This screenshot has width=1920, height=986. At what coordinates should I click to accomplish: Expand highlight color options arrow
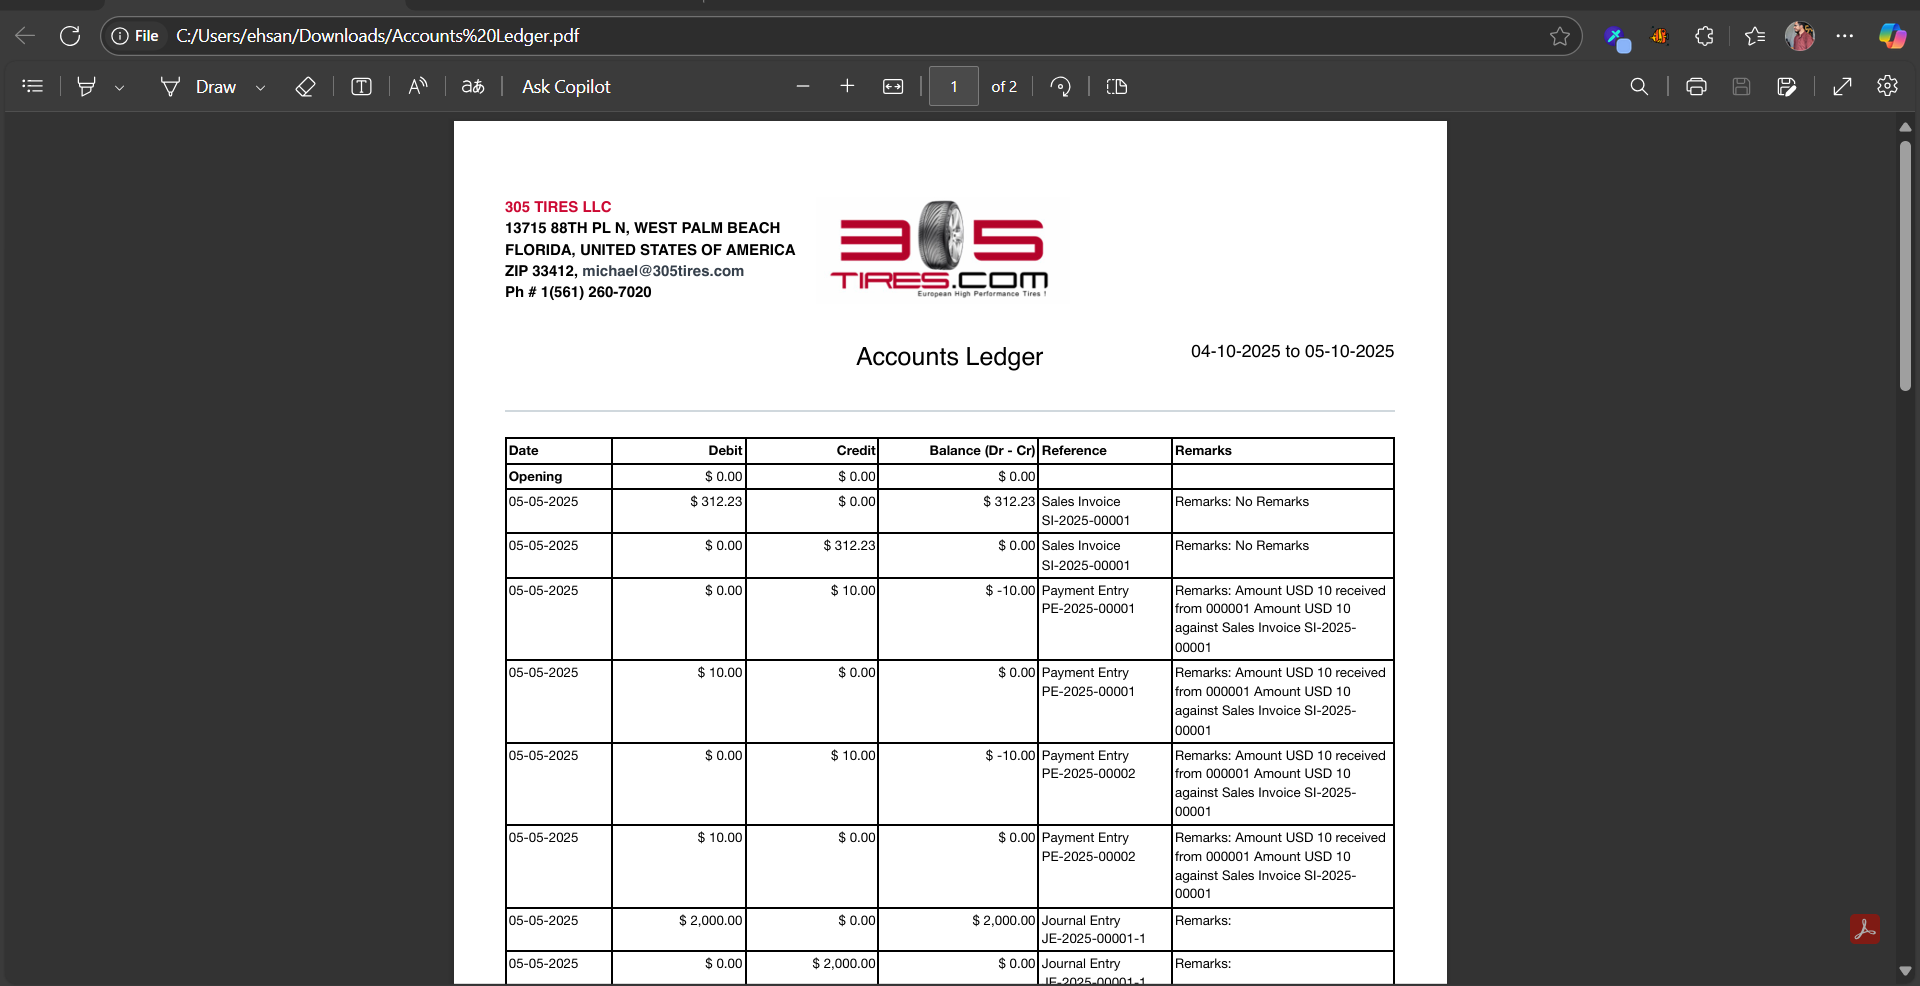pyautogui.click(x=119, y=87)
